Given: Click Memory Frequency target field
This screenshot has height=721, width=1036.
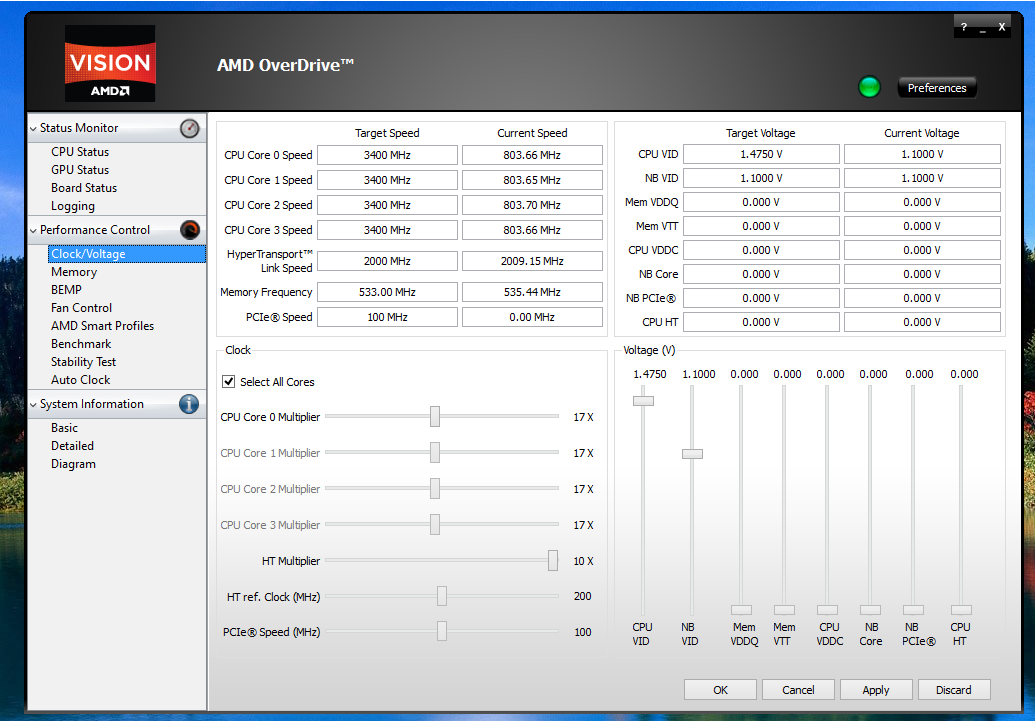Looking at the screenshot, I should [x=387, y=292].
